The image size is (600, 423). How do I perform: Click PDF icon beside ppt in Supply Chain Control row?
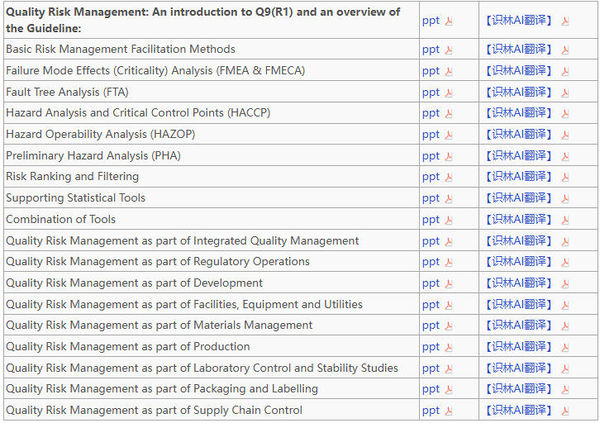(449, 411)
